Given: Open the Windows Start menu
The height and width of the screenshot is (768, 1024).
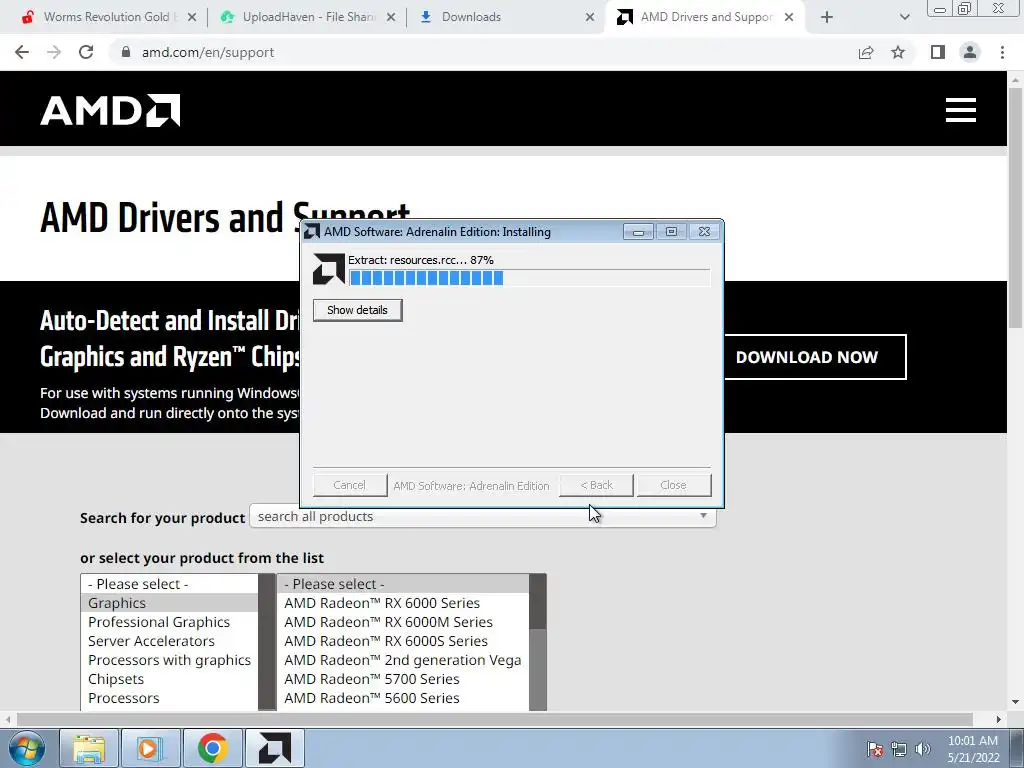Looking at the screenshot, I should [27, 748].
